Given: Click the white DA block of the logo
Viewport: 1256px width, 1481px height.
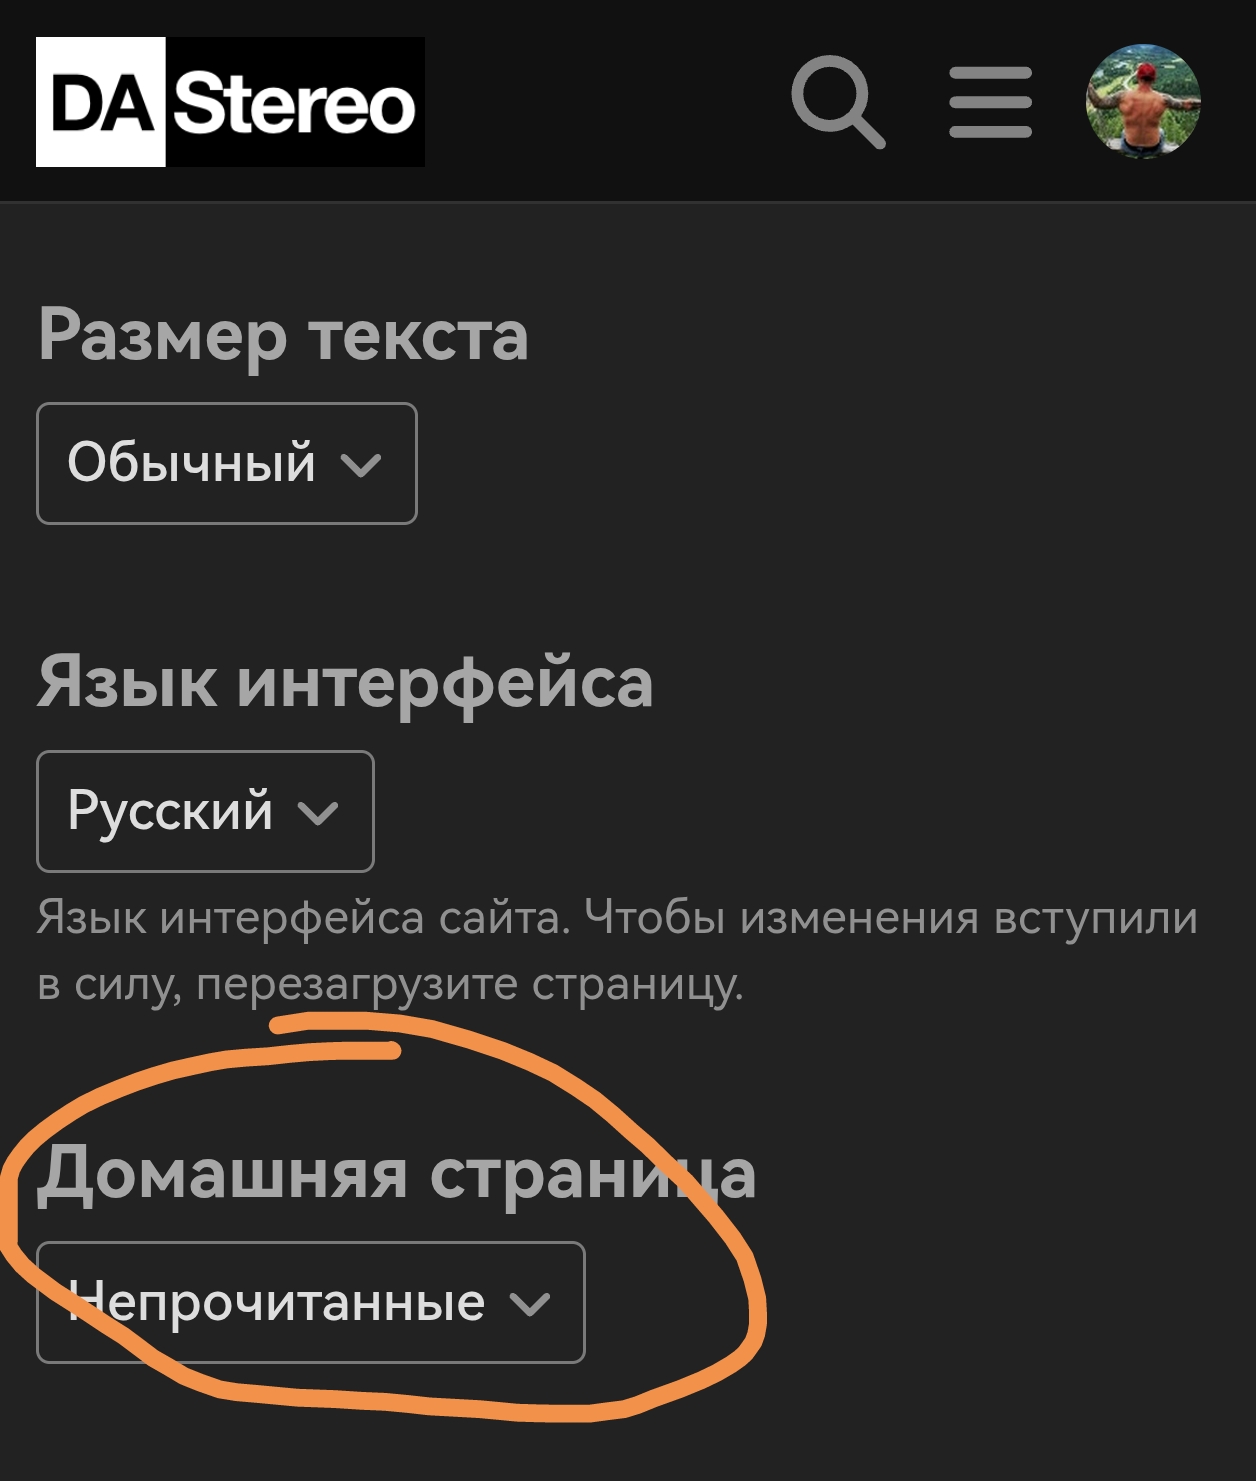Looking at the screenshot, I should pos(101,102).
